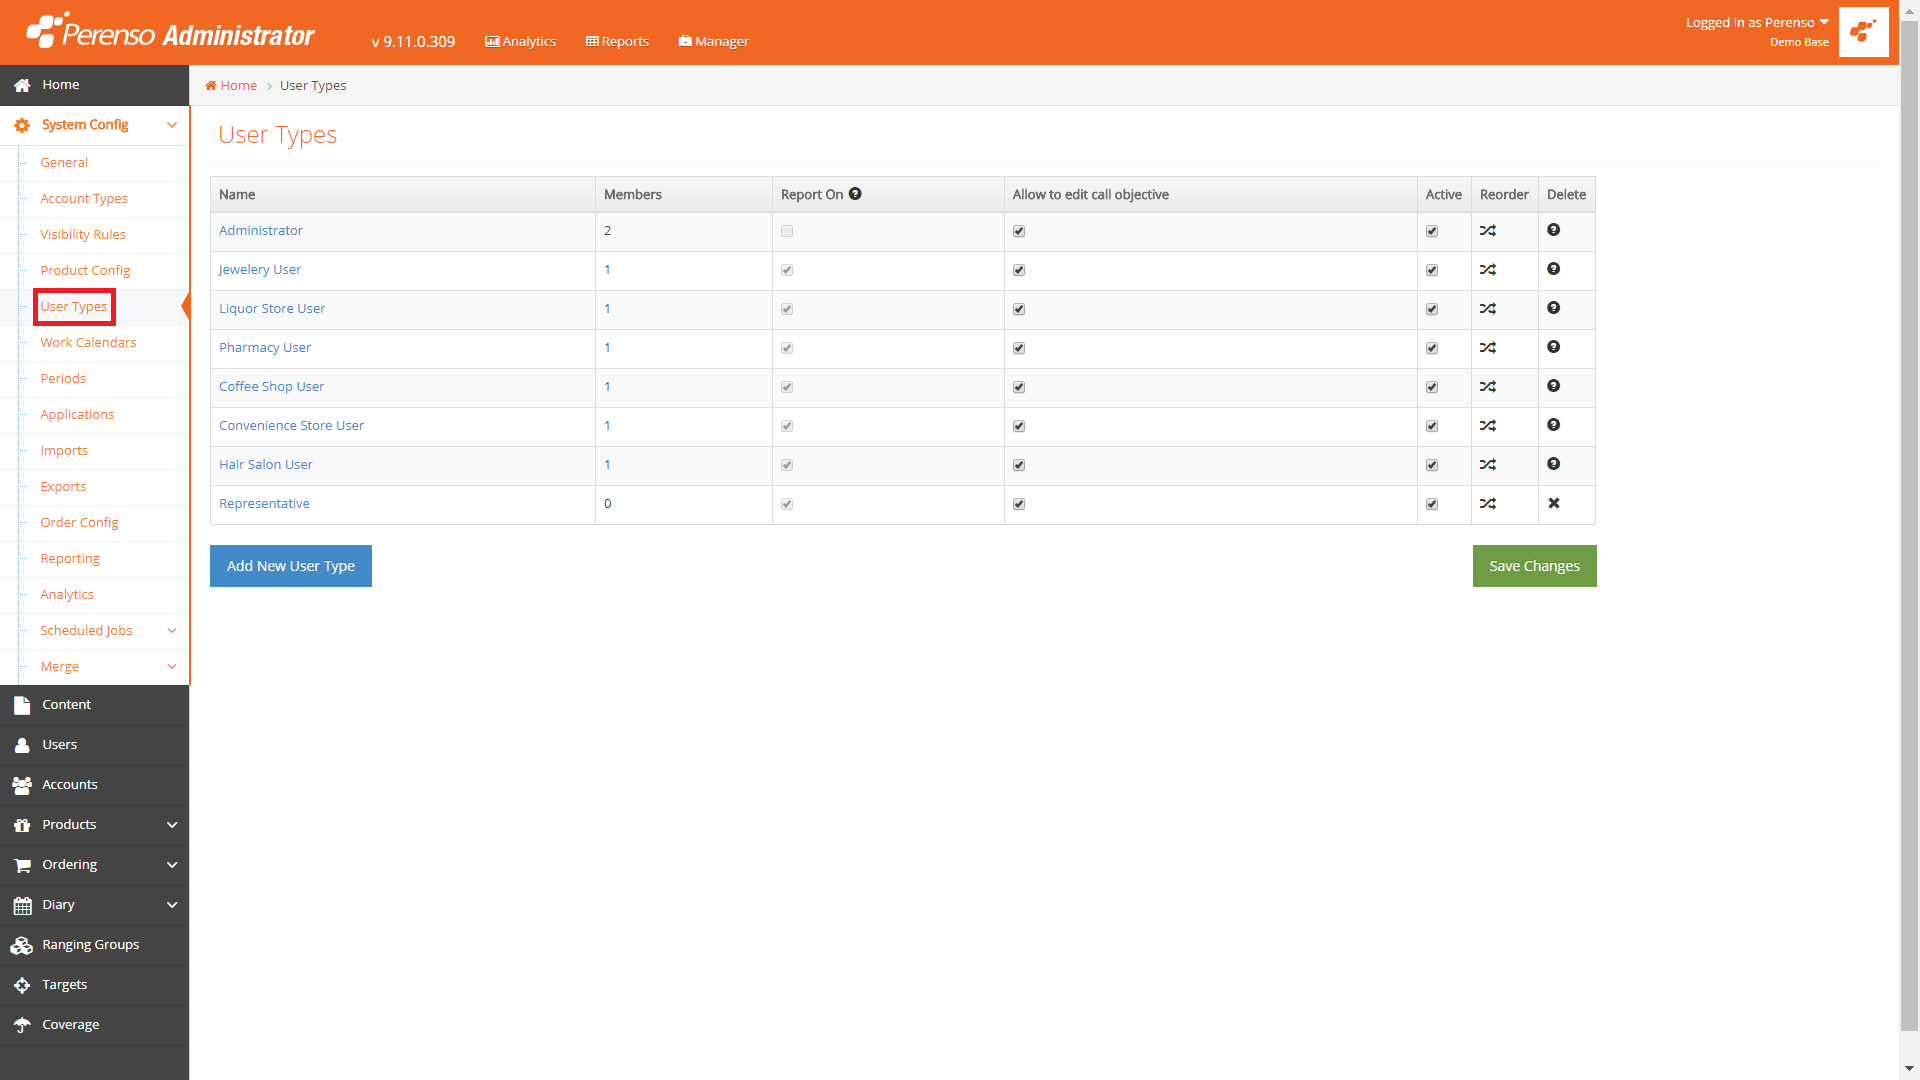Click the reorder shuffle icon for Administrator
The height and width of the screenshot is (1080, 1920).
click(x=1488, y=231)
